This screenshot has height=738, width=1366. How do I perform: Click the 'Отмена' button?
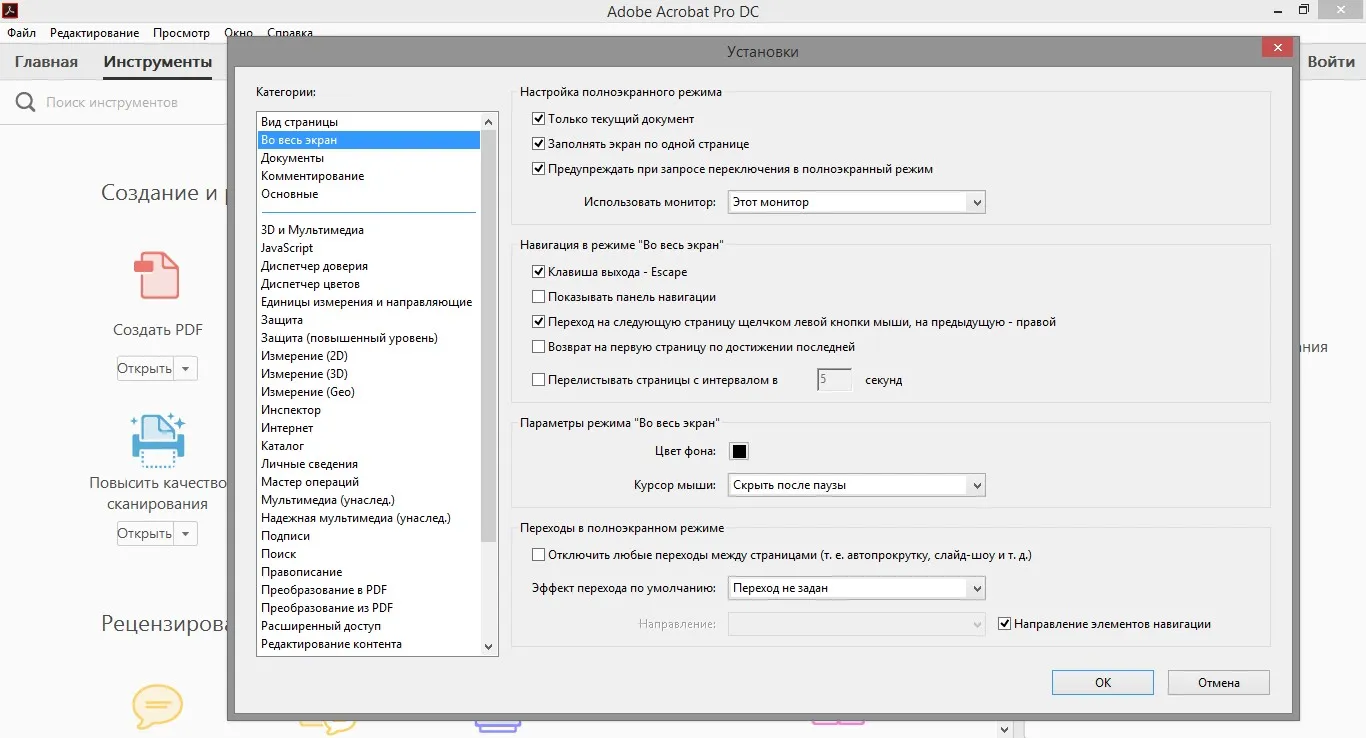tap(1219, 683)
